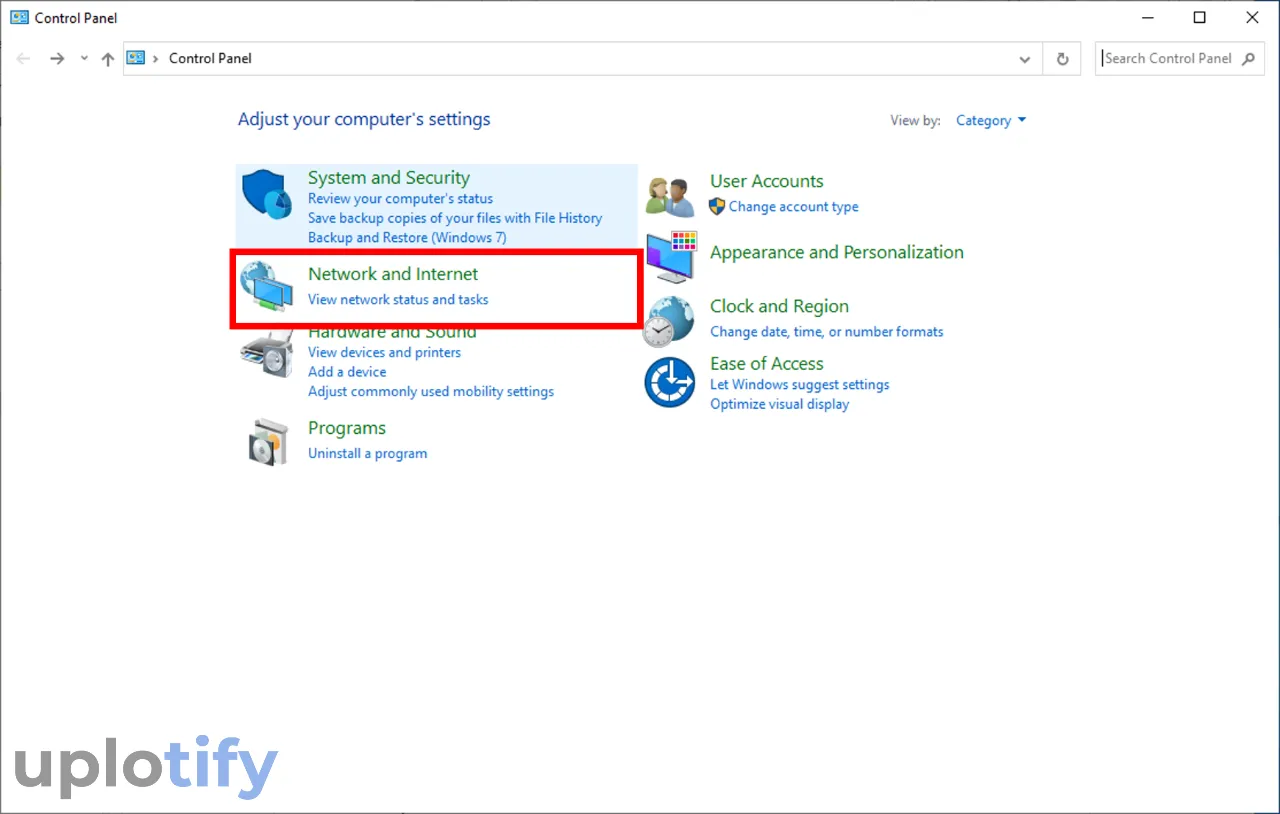The height and width of the screenshot is (814, 1280).
Task: Open Ease of Access heading
Action: pyautogui.click(x=767, y=363)
